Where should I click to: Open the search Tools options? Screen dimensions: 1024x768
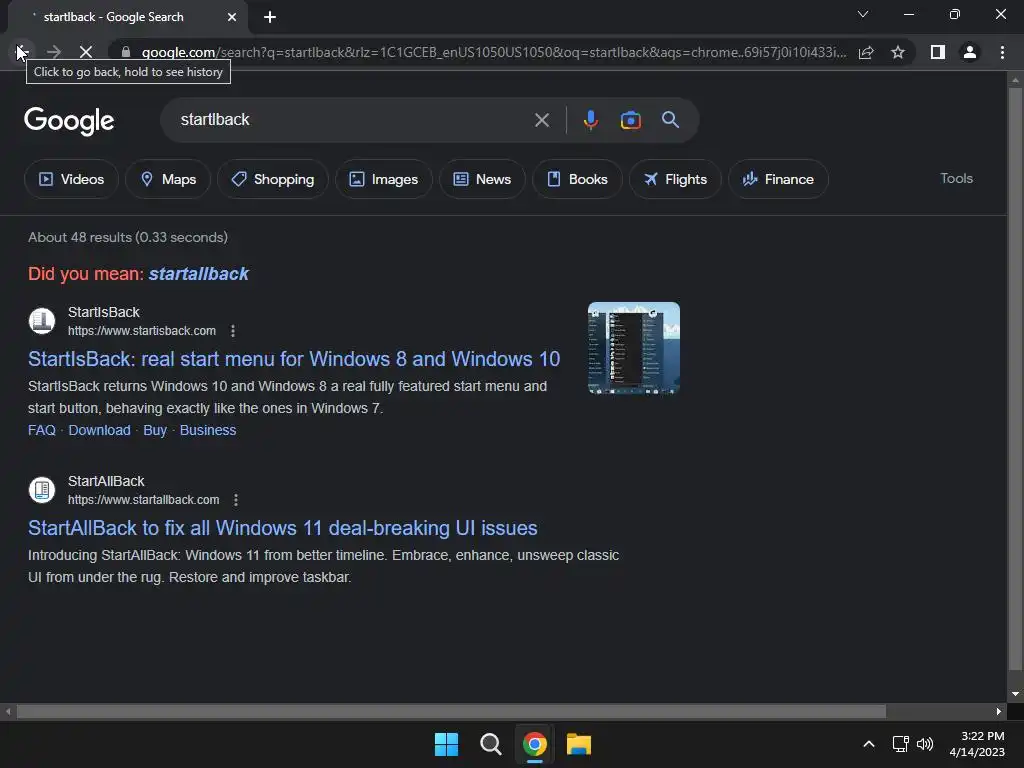[956, 178]
